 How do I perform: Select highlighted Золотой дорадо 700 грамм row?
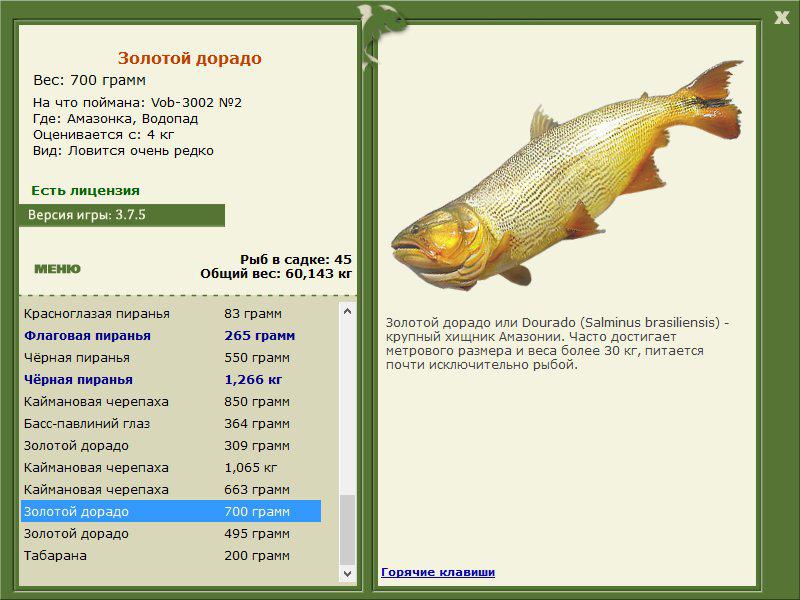point(171,511)
